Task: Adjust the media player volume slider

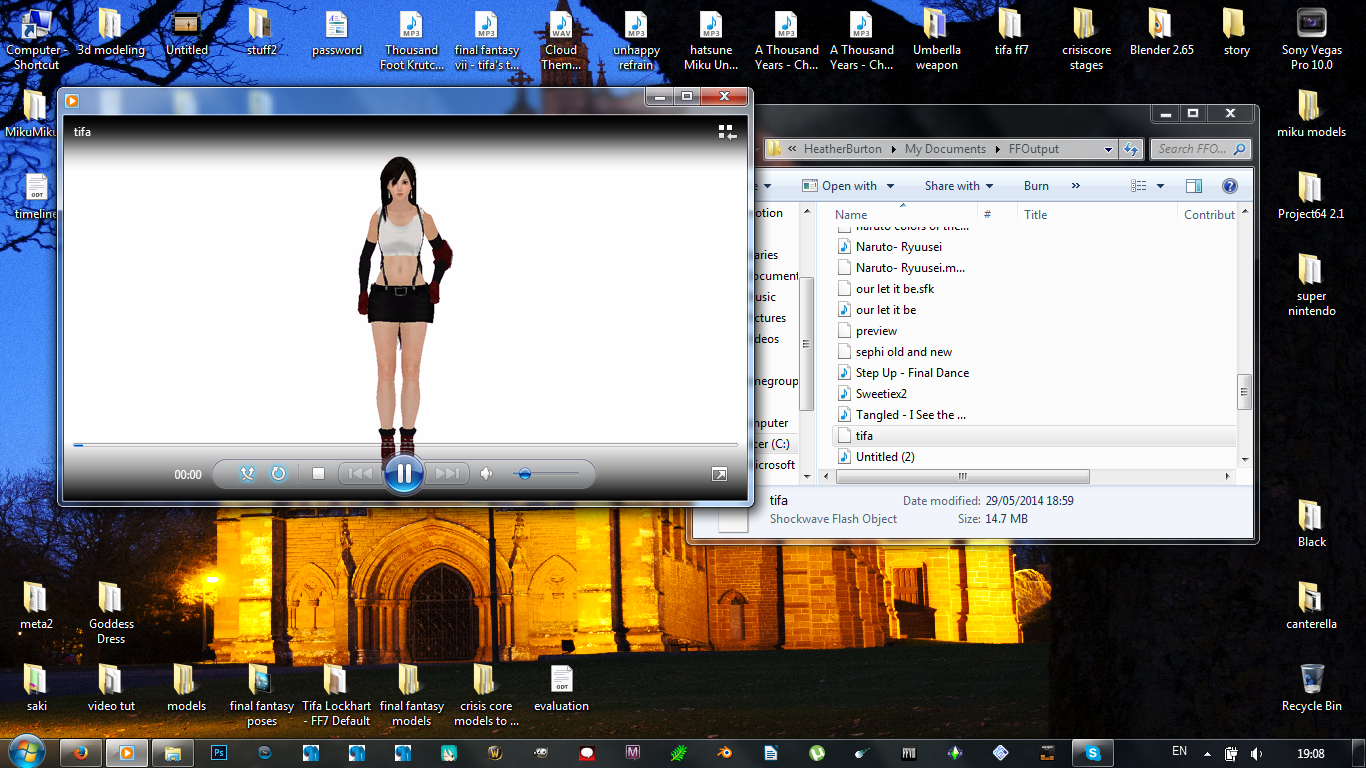Action: coord(546,474)
